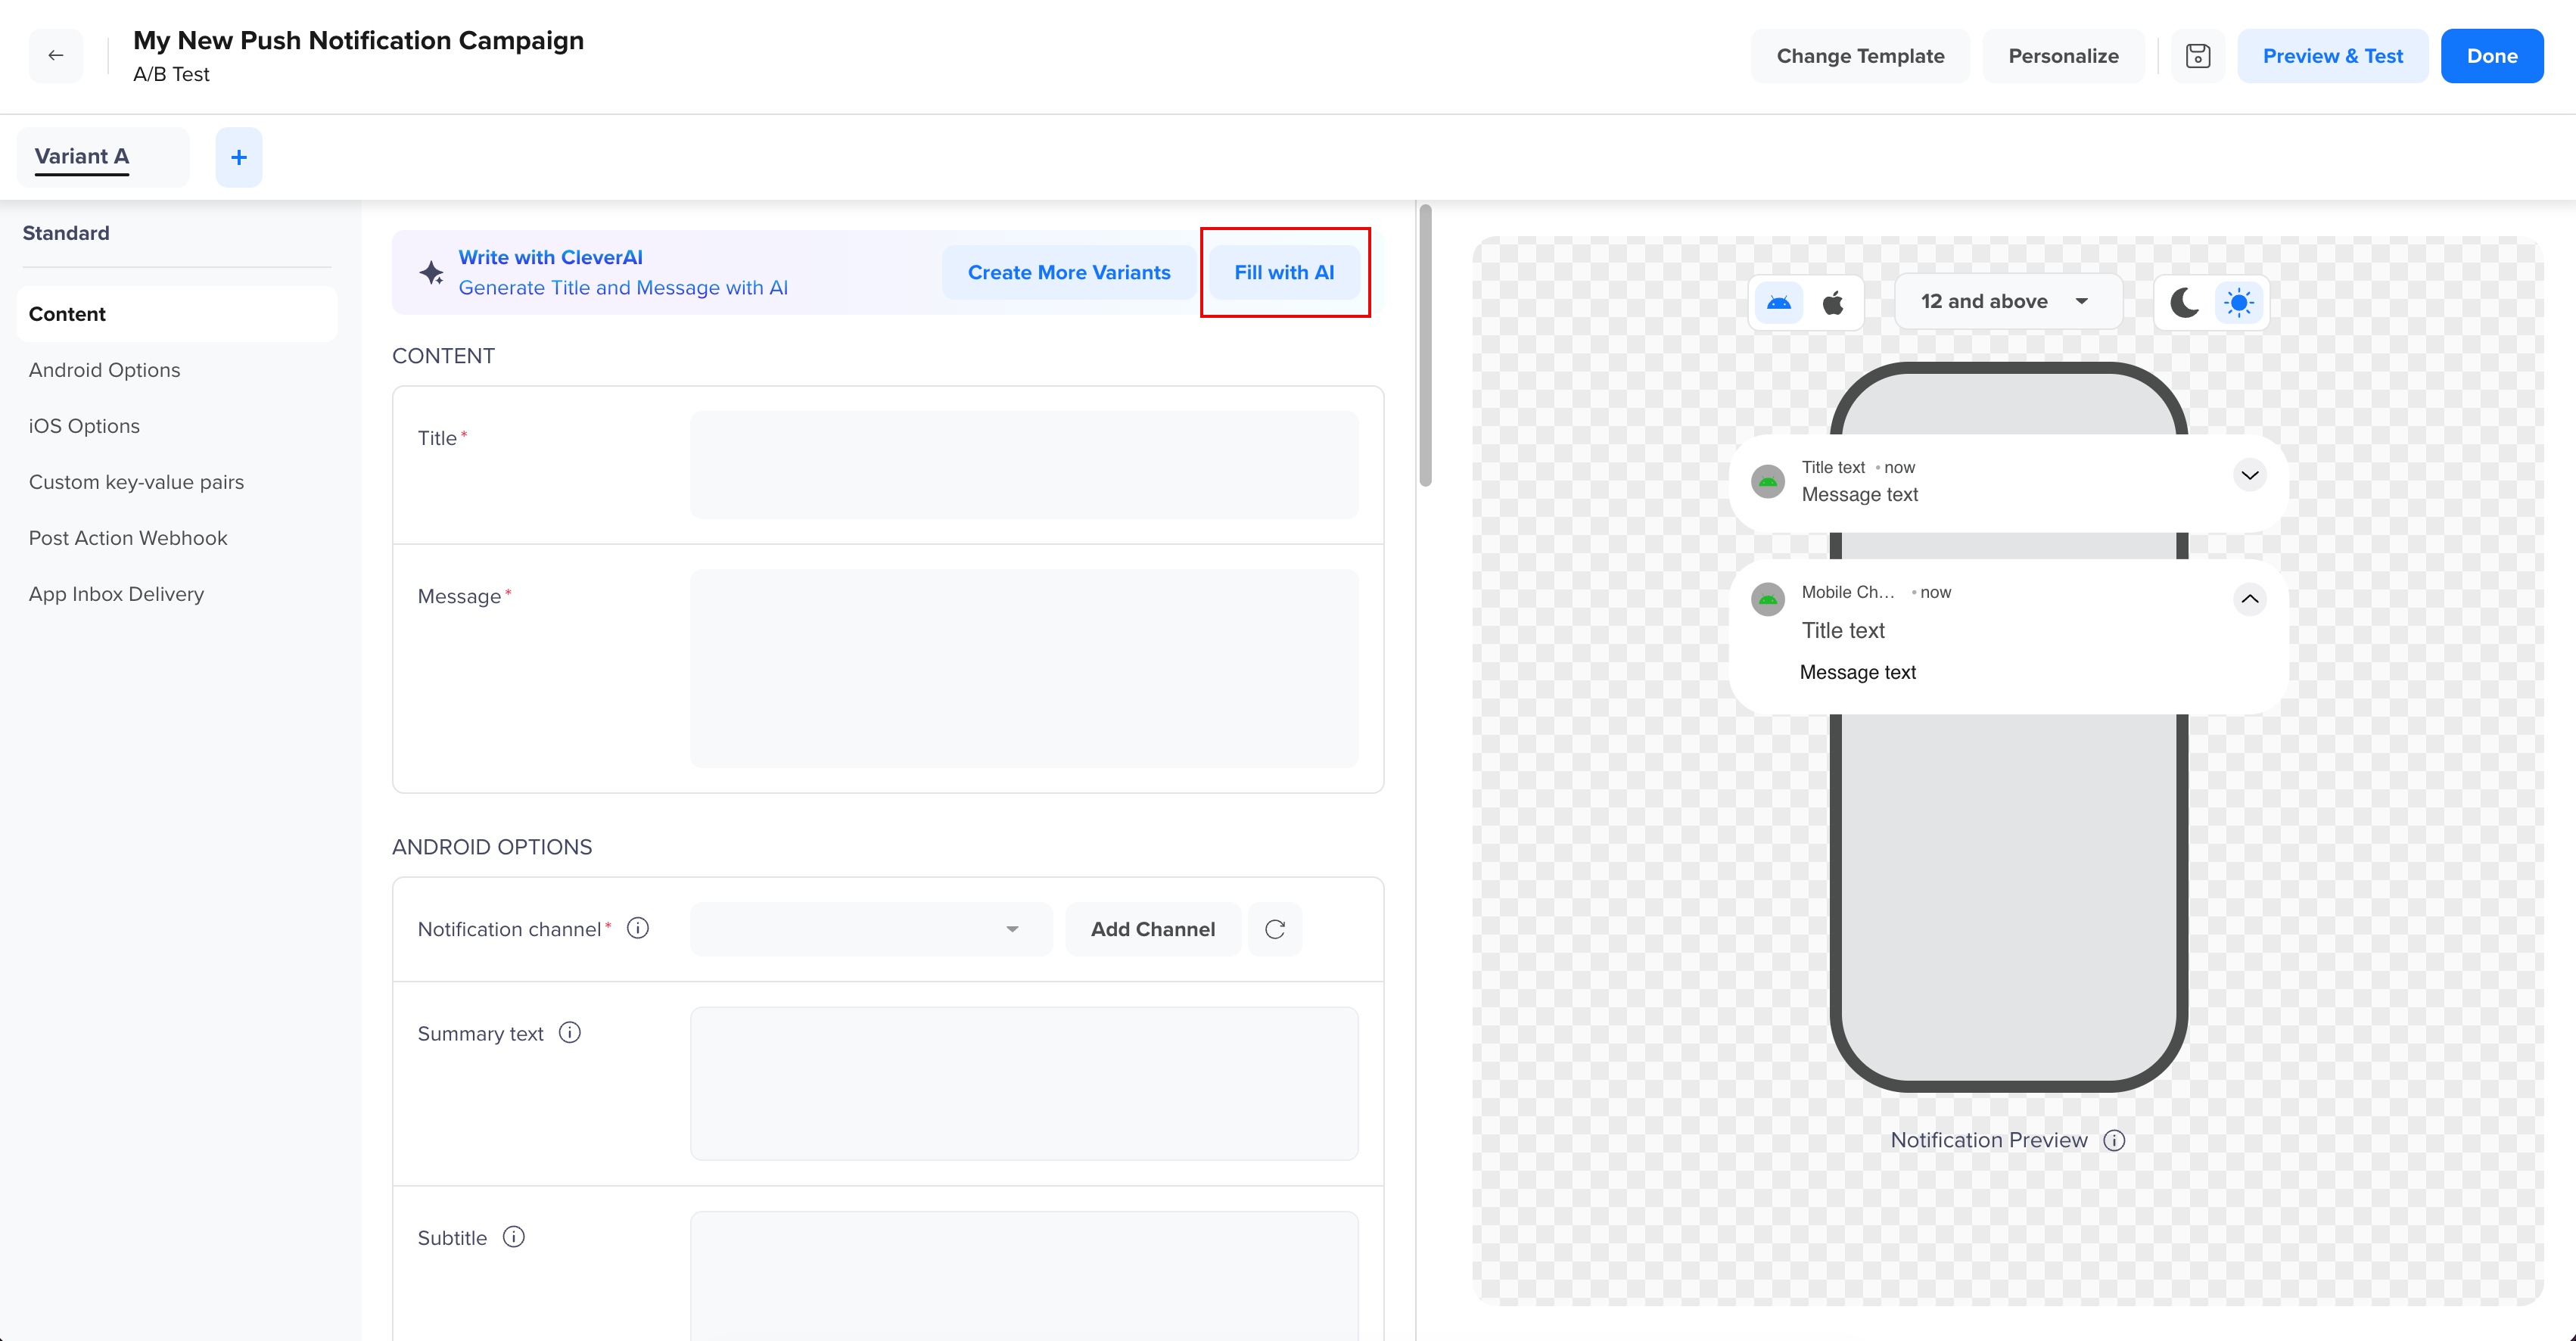
Task: Click the Done button
Action: [2492, 56]
